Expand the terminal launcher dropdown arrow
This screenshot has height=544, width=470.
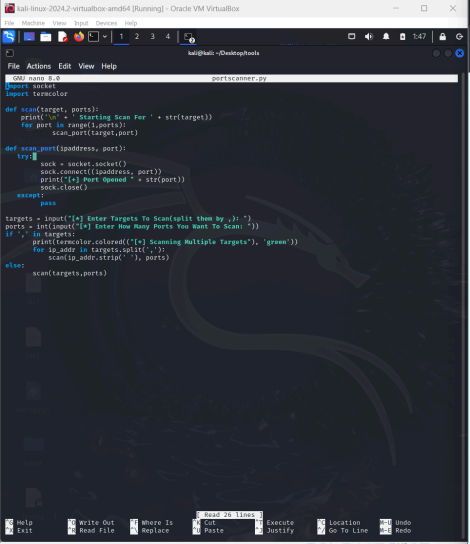tap(104, 36)
